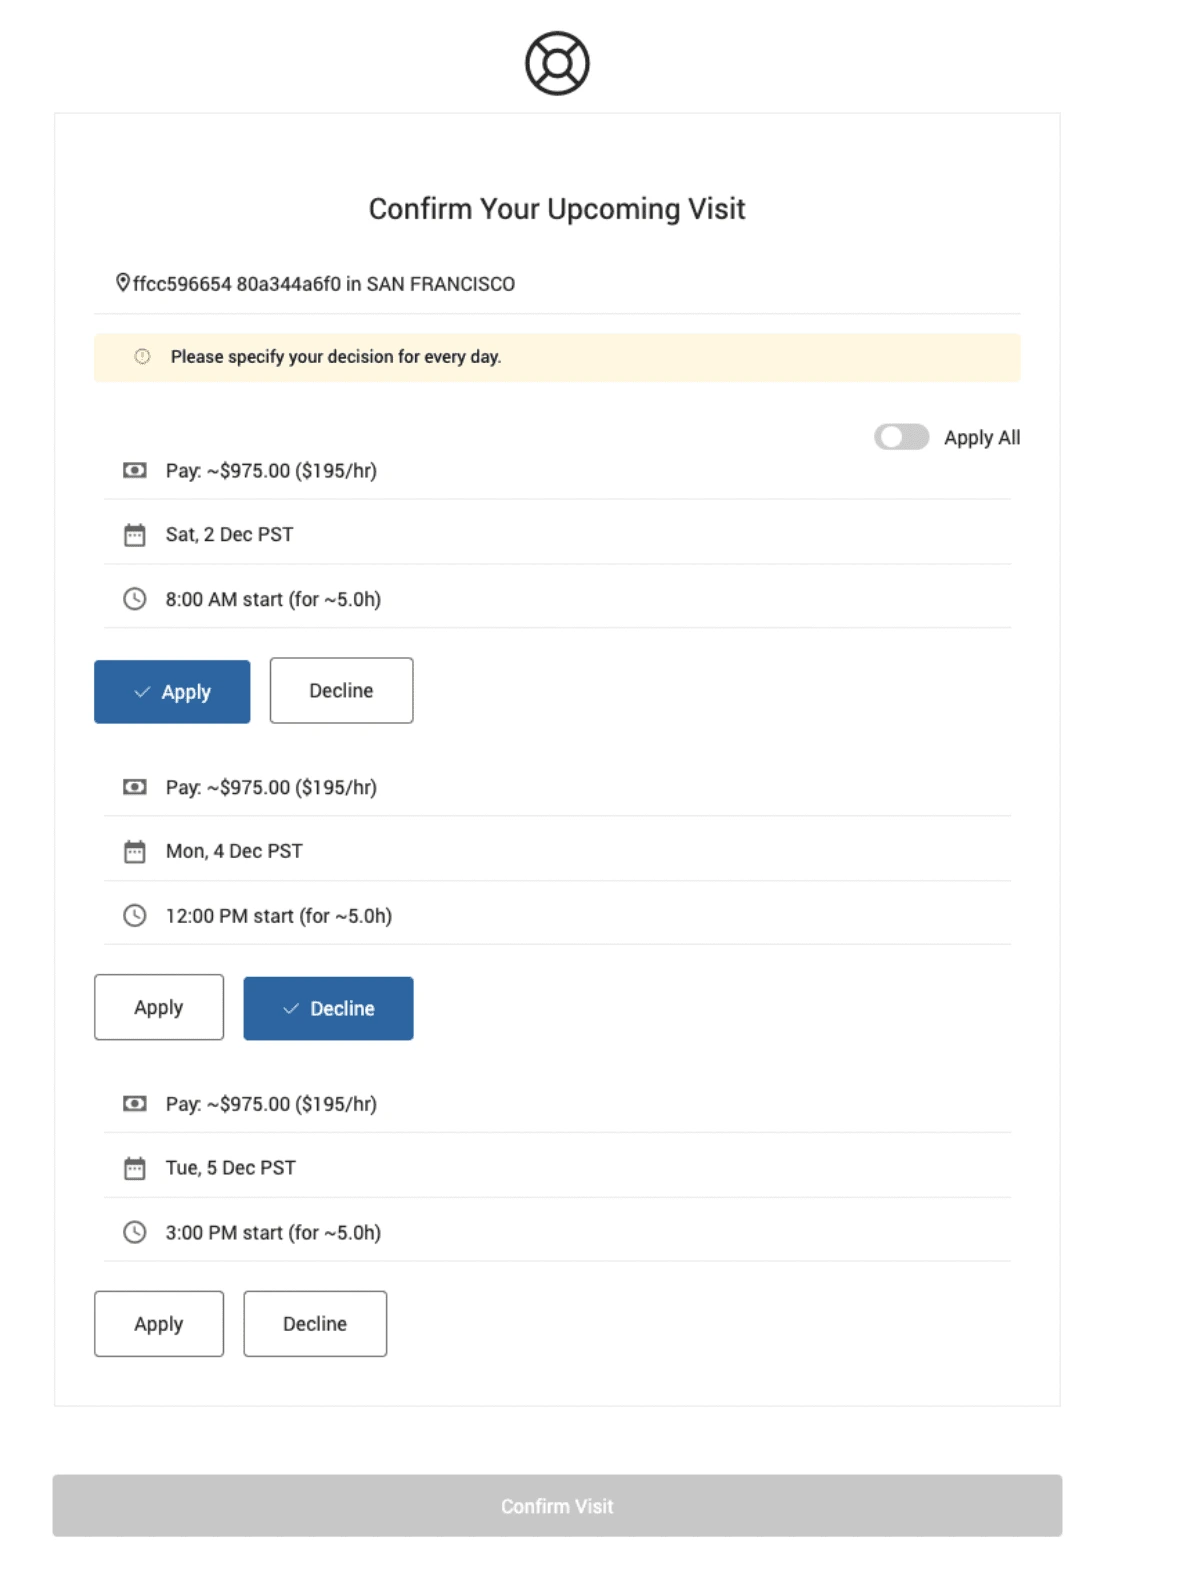This screenshot has height=1582, width=1184.
Task: Click the lifebuoy logo at top
Action: point(557,64)
